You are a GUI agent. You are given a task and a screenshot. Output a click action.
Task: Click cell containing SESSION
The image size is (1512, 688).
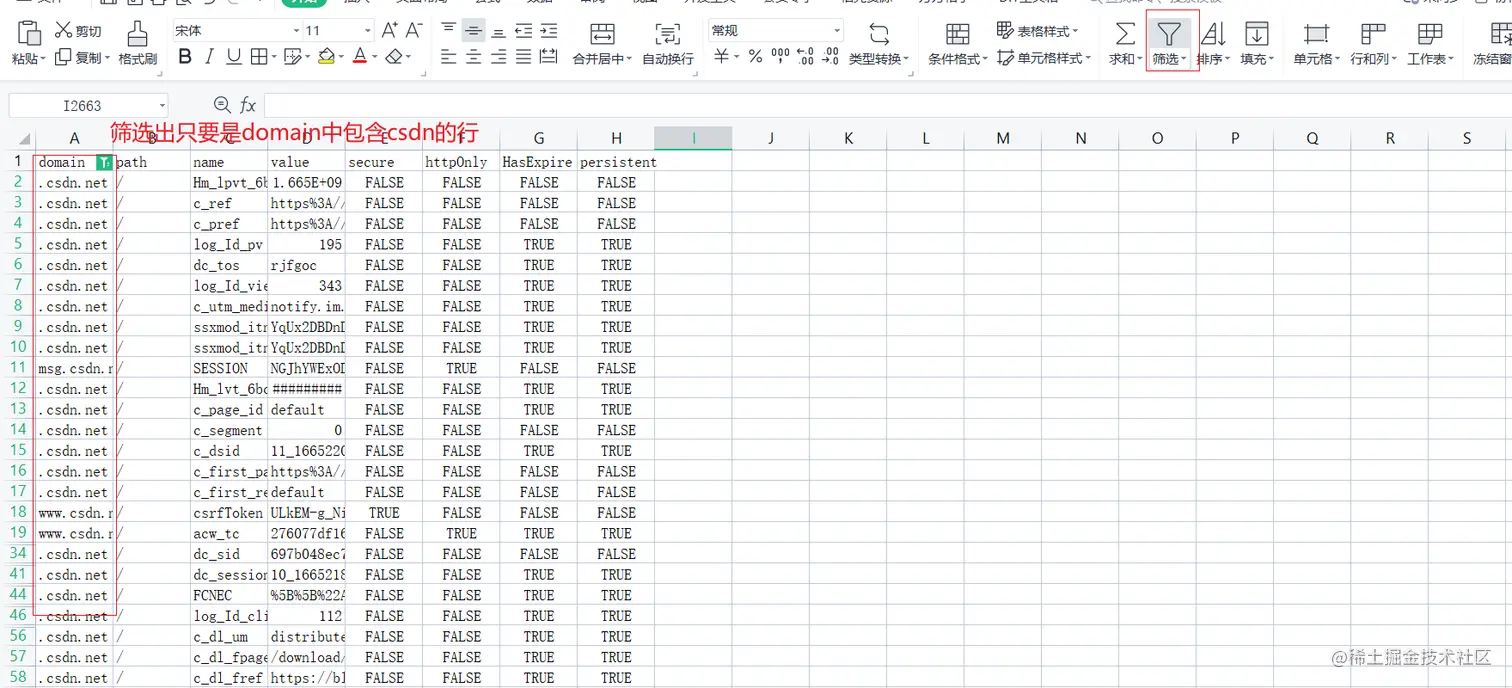click(x=229, y=368)
